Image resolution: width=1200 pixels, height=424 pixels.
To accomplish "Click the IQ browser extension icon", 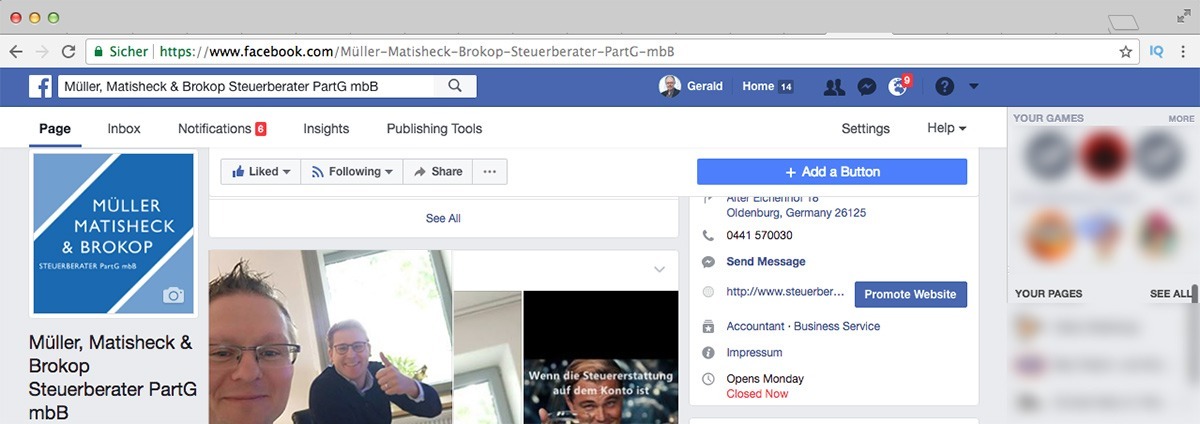I will pyautogui.click(x=1156, y=51).
